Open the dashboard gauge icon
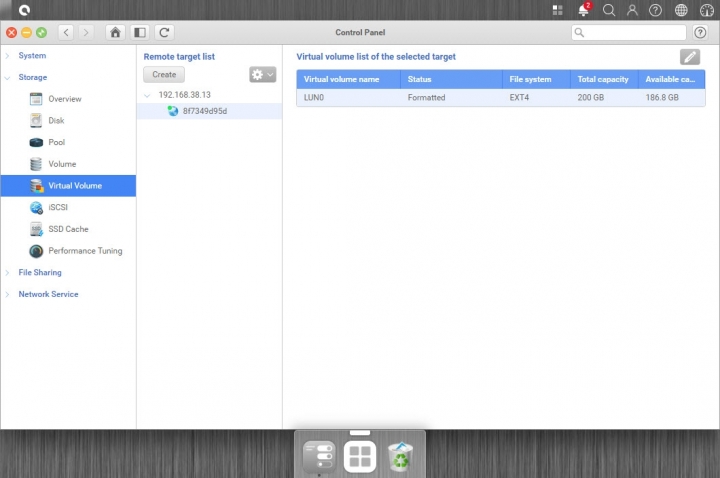Image resolution: width=720 pixels, height=478 pixels. (706, 10)
